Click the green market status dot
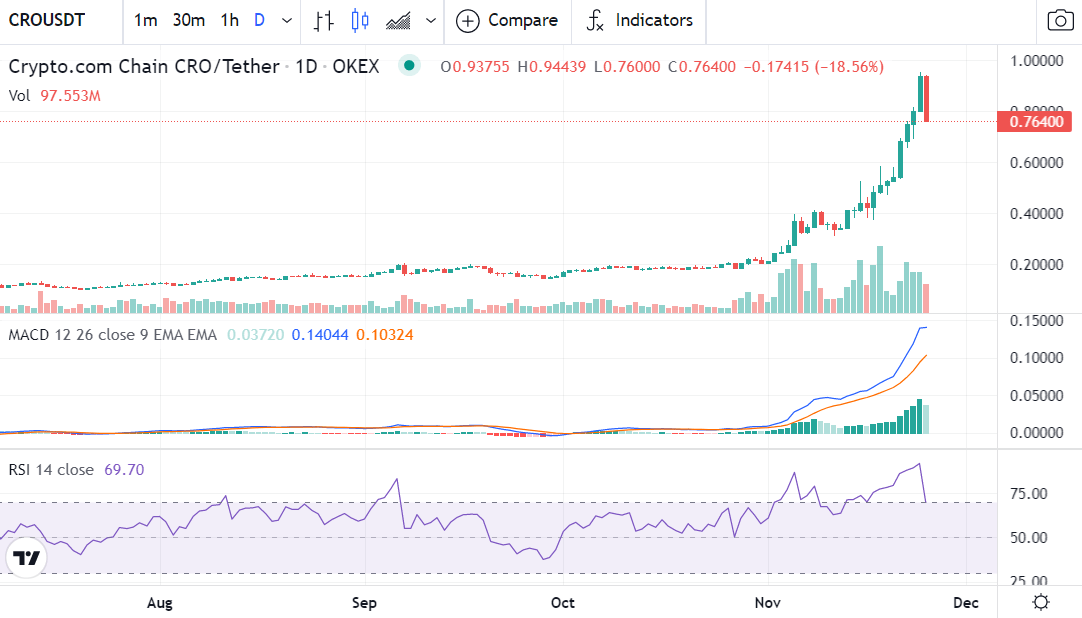 409,66
